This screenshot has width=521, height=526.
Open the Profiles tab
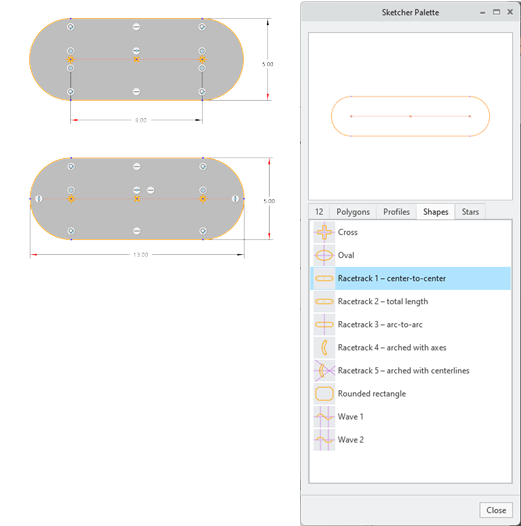coord(396,212)
